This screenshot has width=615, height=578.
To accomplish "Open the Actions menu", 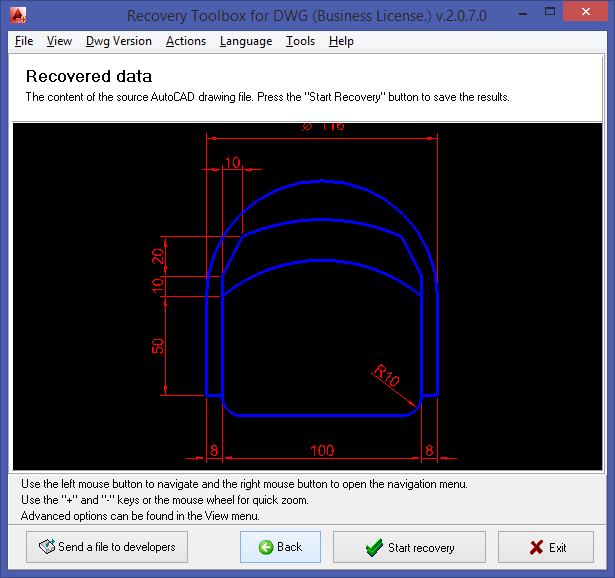I will [185, 41].
